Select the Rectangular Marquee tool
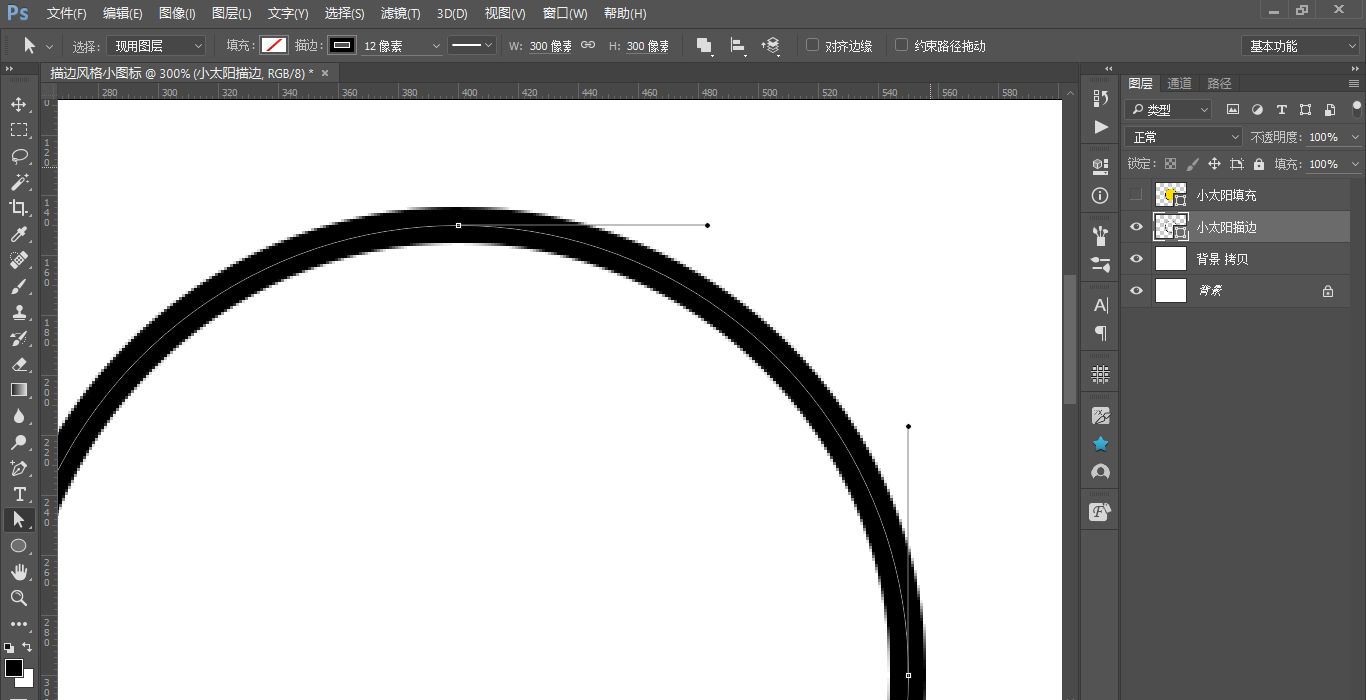This screenshot has width=1366, height=700. click(18, 130)
